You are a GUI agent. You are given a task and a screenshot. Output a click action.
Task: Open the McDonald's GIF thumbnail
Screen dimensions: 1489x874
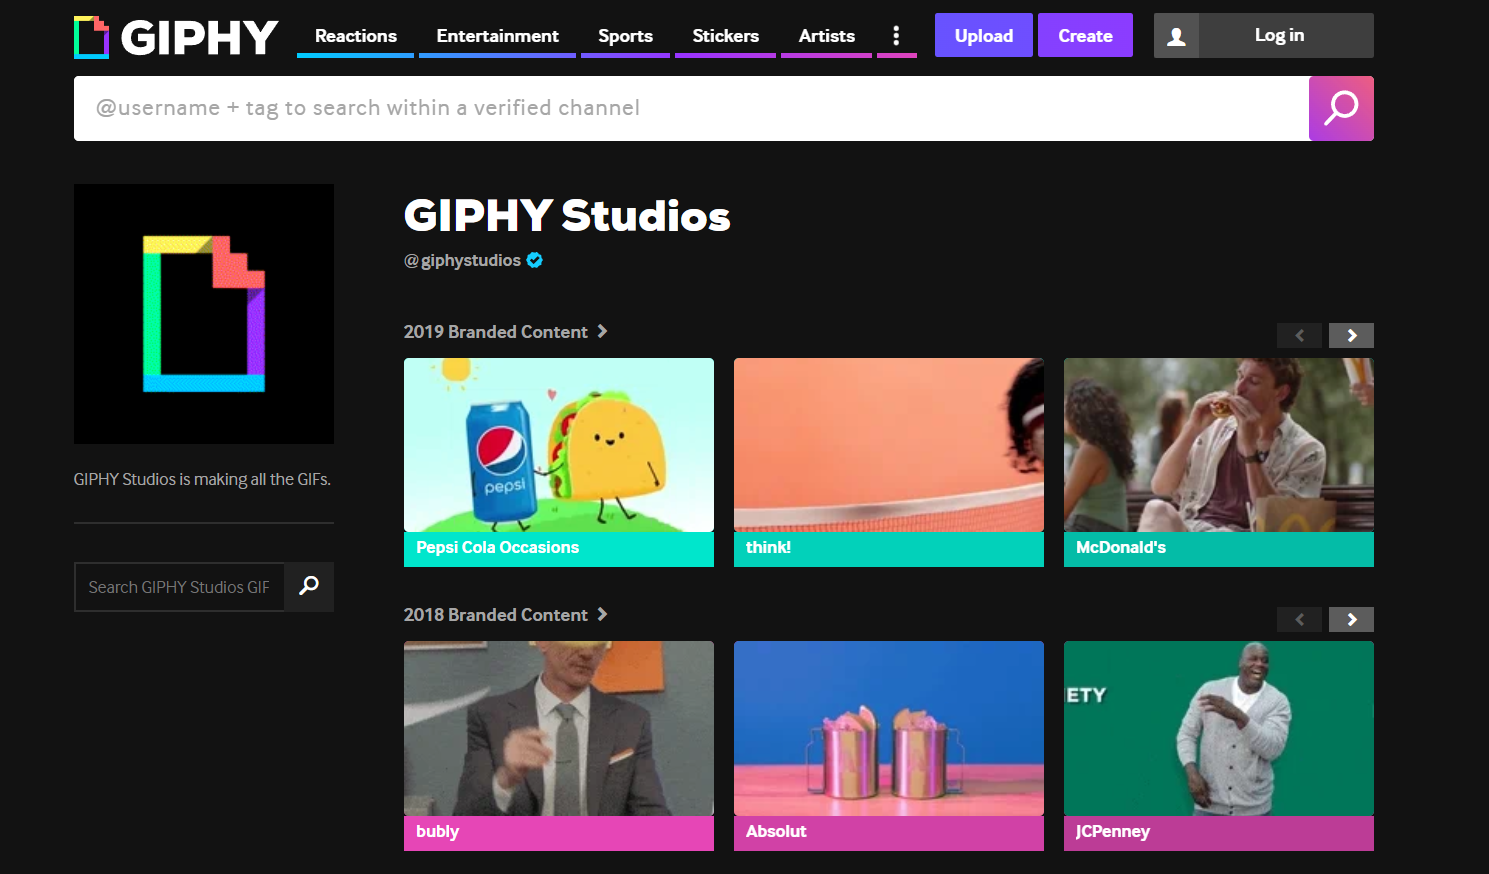(x=1219, y=445)
